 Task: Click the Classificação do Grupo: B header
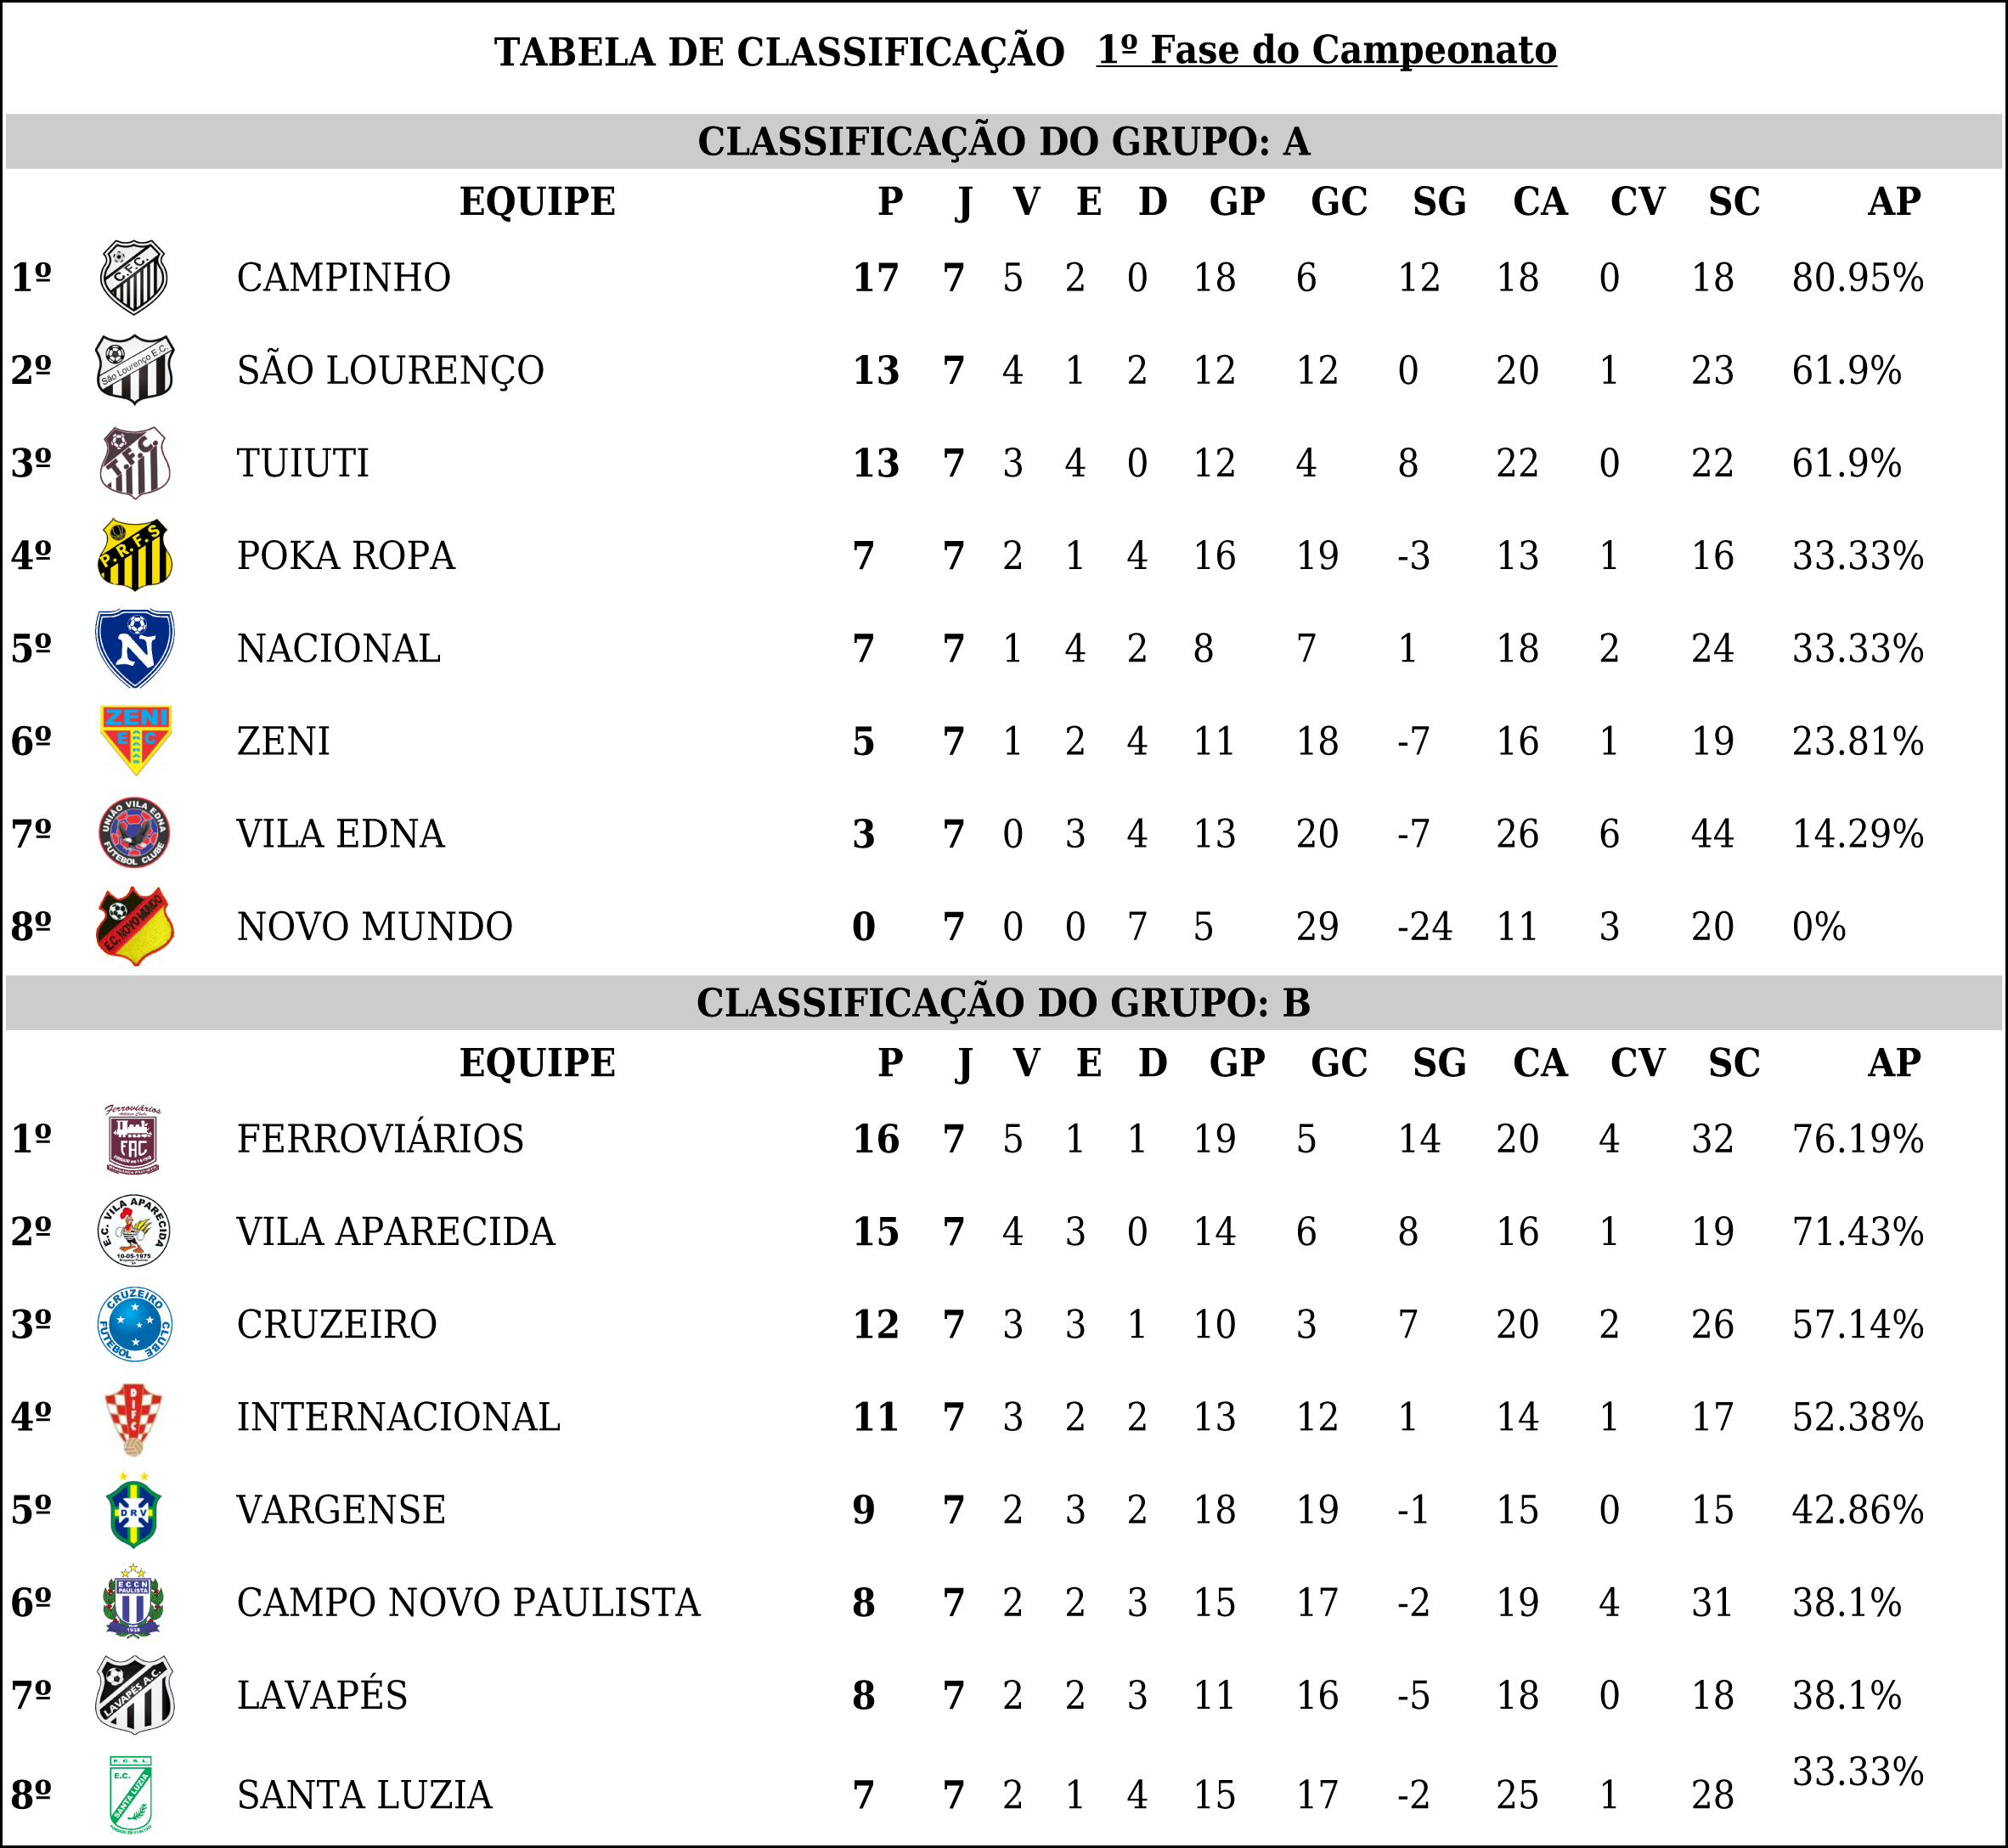point(1003,1003)
